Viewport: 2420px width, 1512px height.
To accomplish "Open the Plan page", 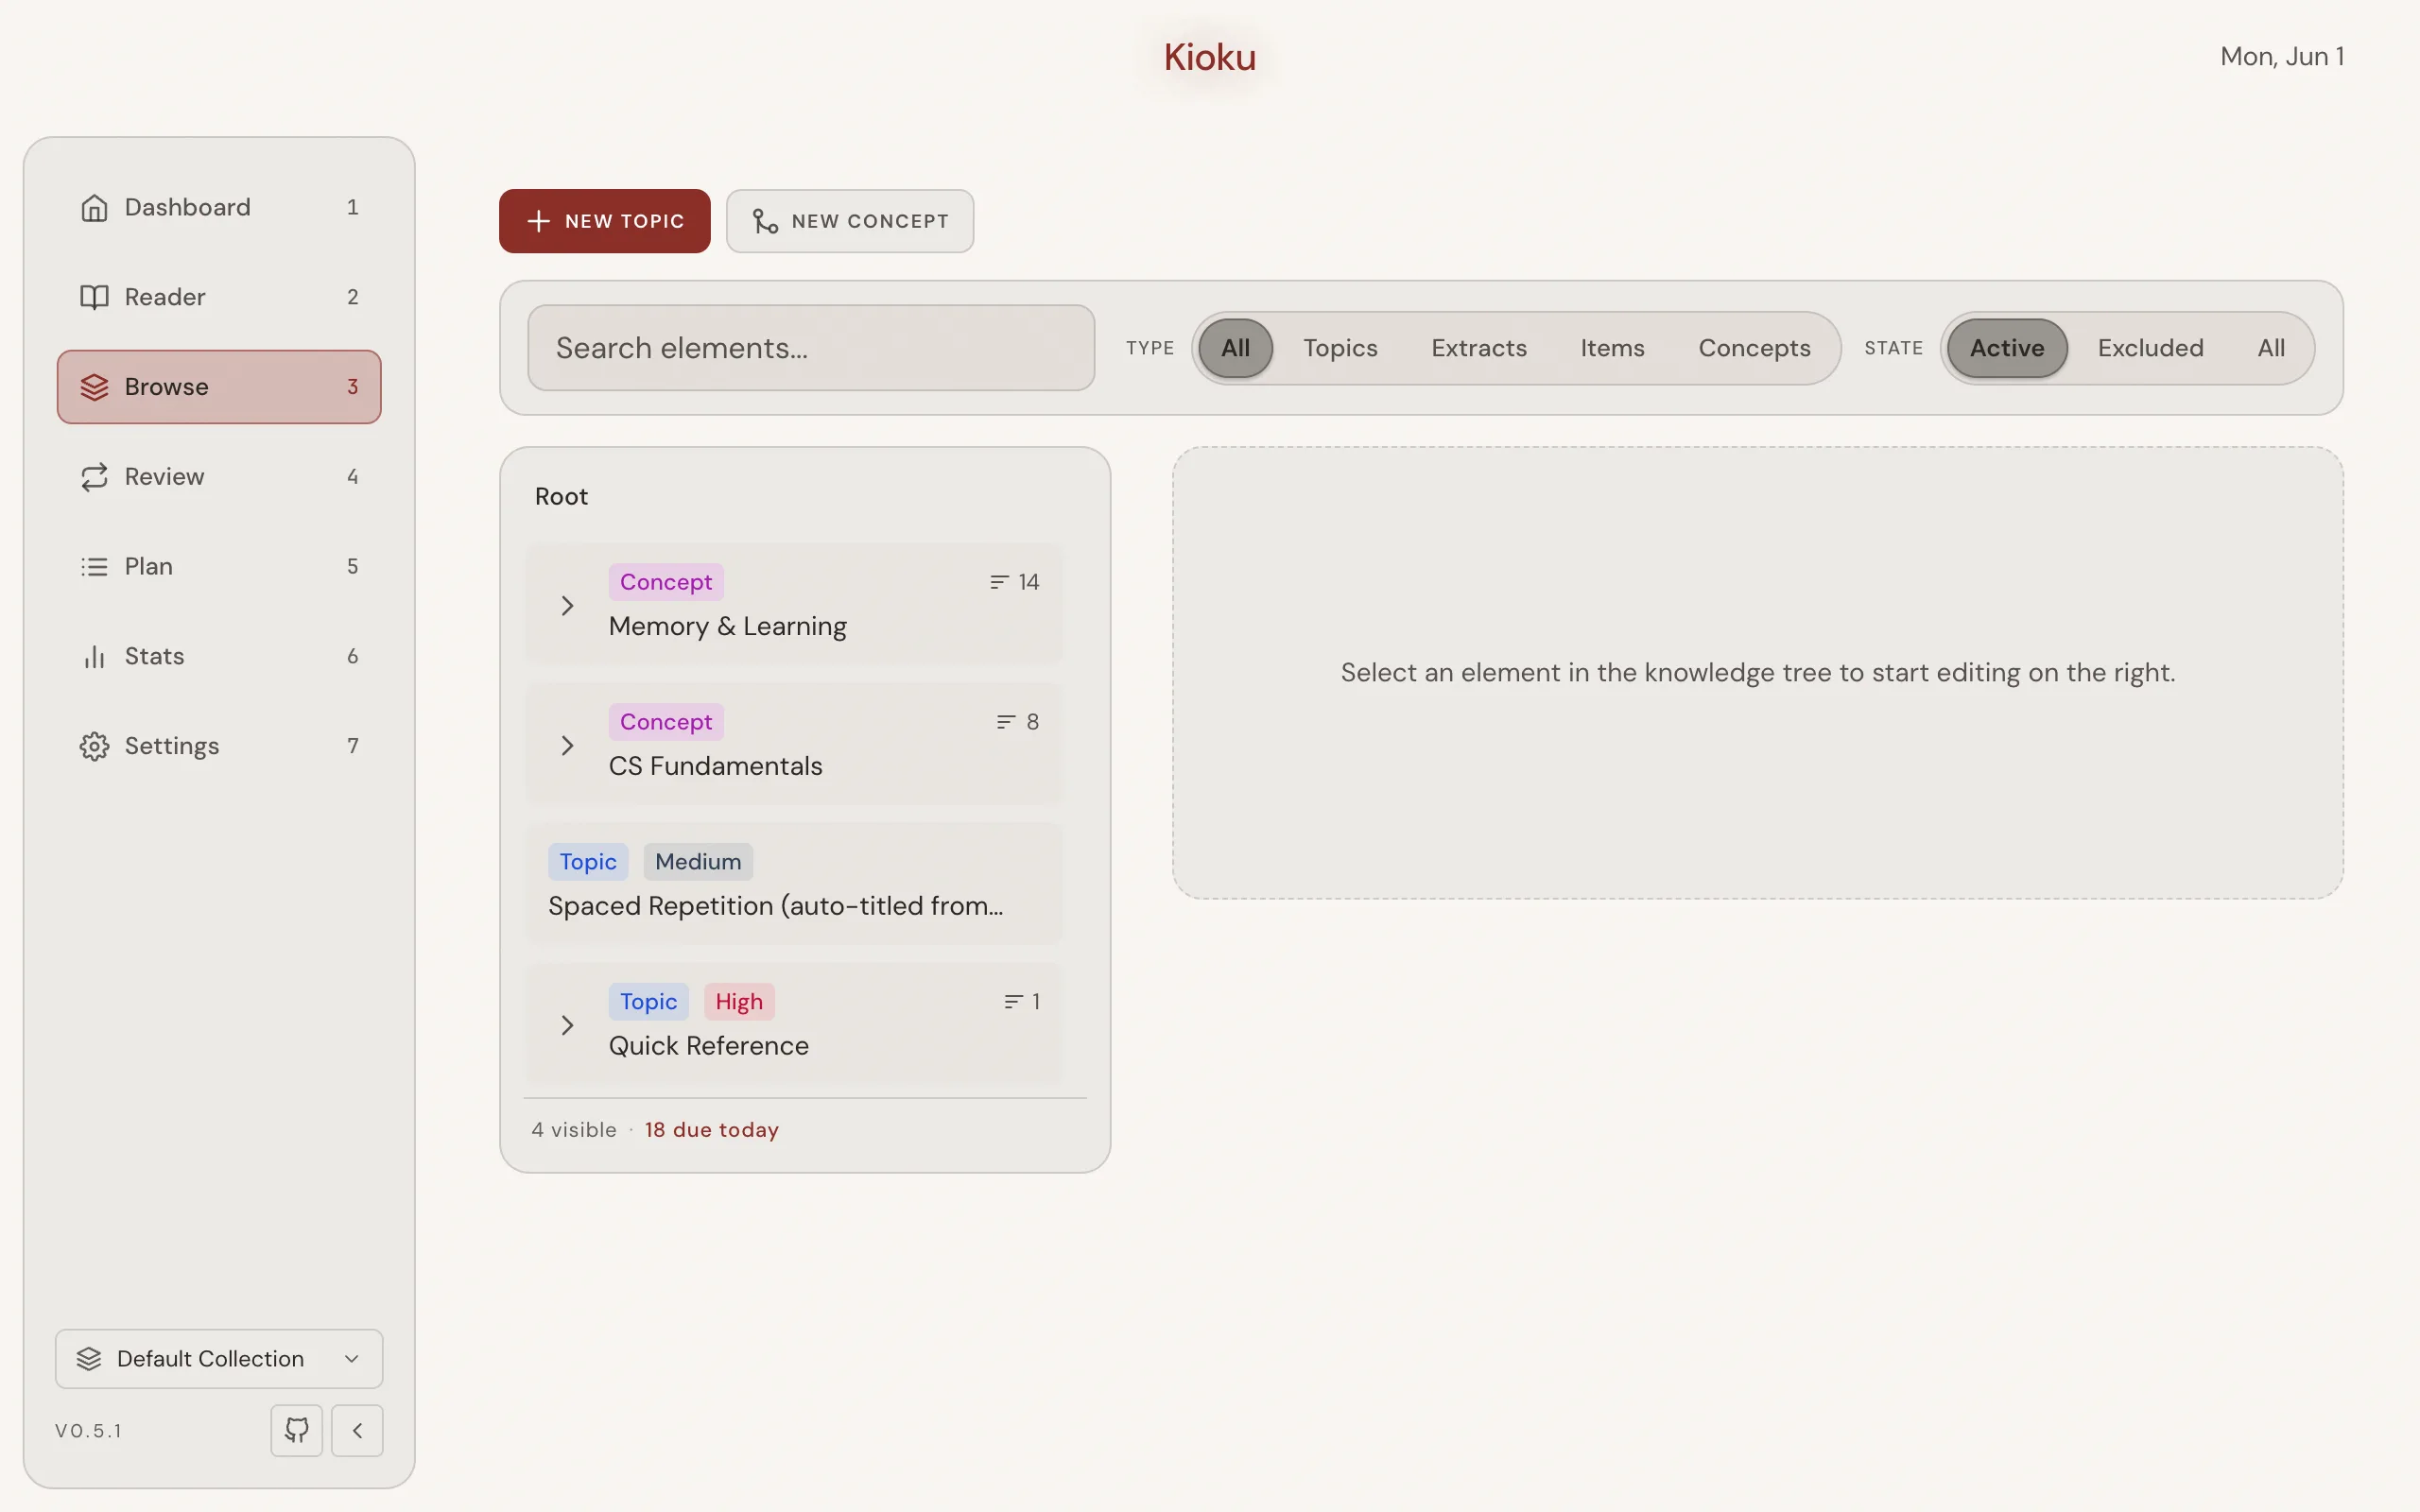I will coord(219,567).
